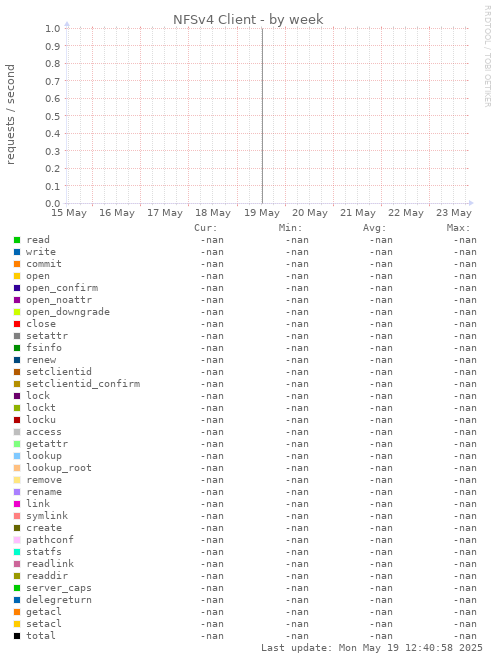Click the 21 May date label on axis
Screen dimensions: 497x660
(358, 213)
